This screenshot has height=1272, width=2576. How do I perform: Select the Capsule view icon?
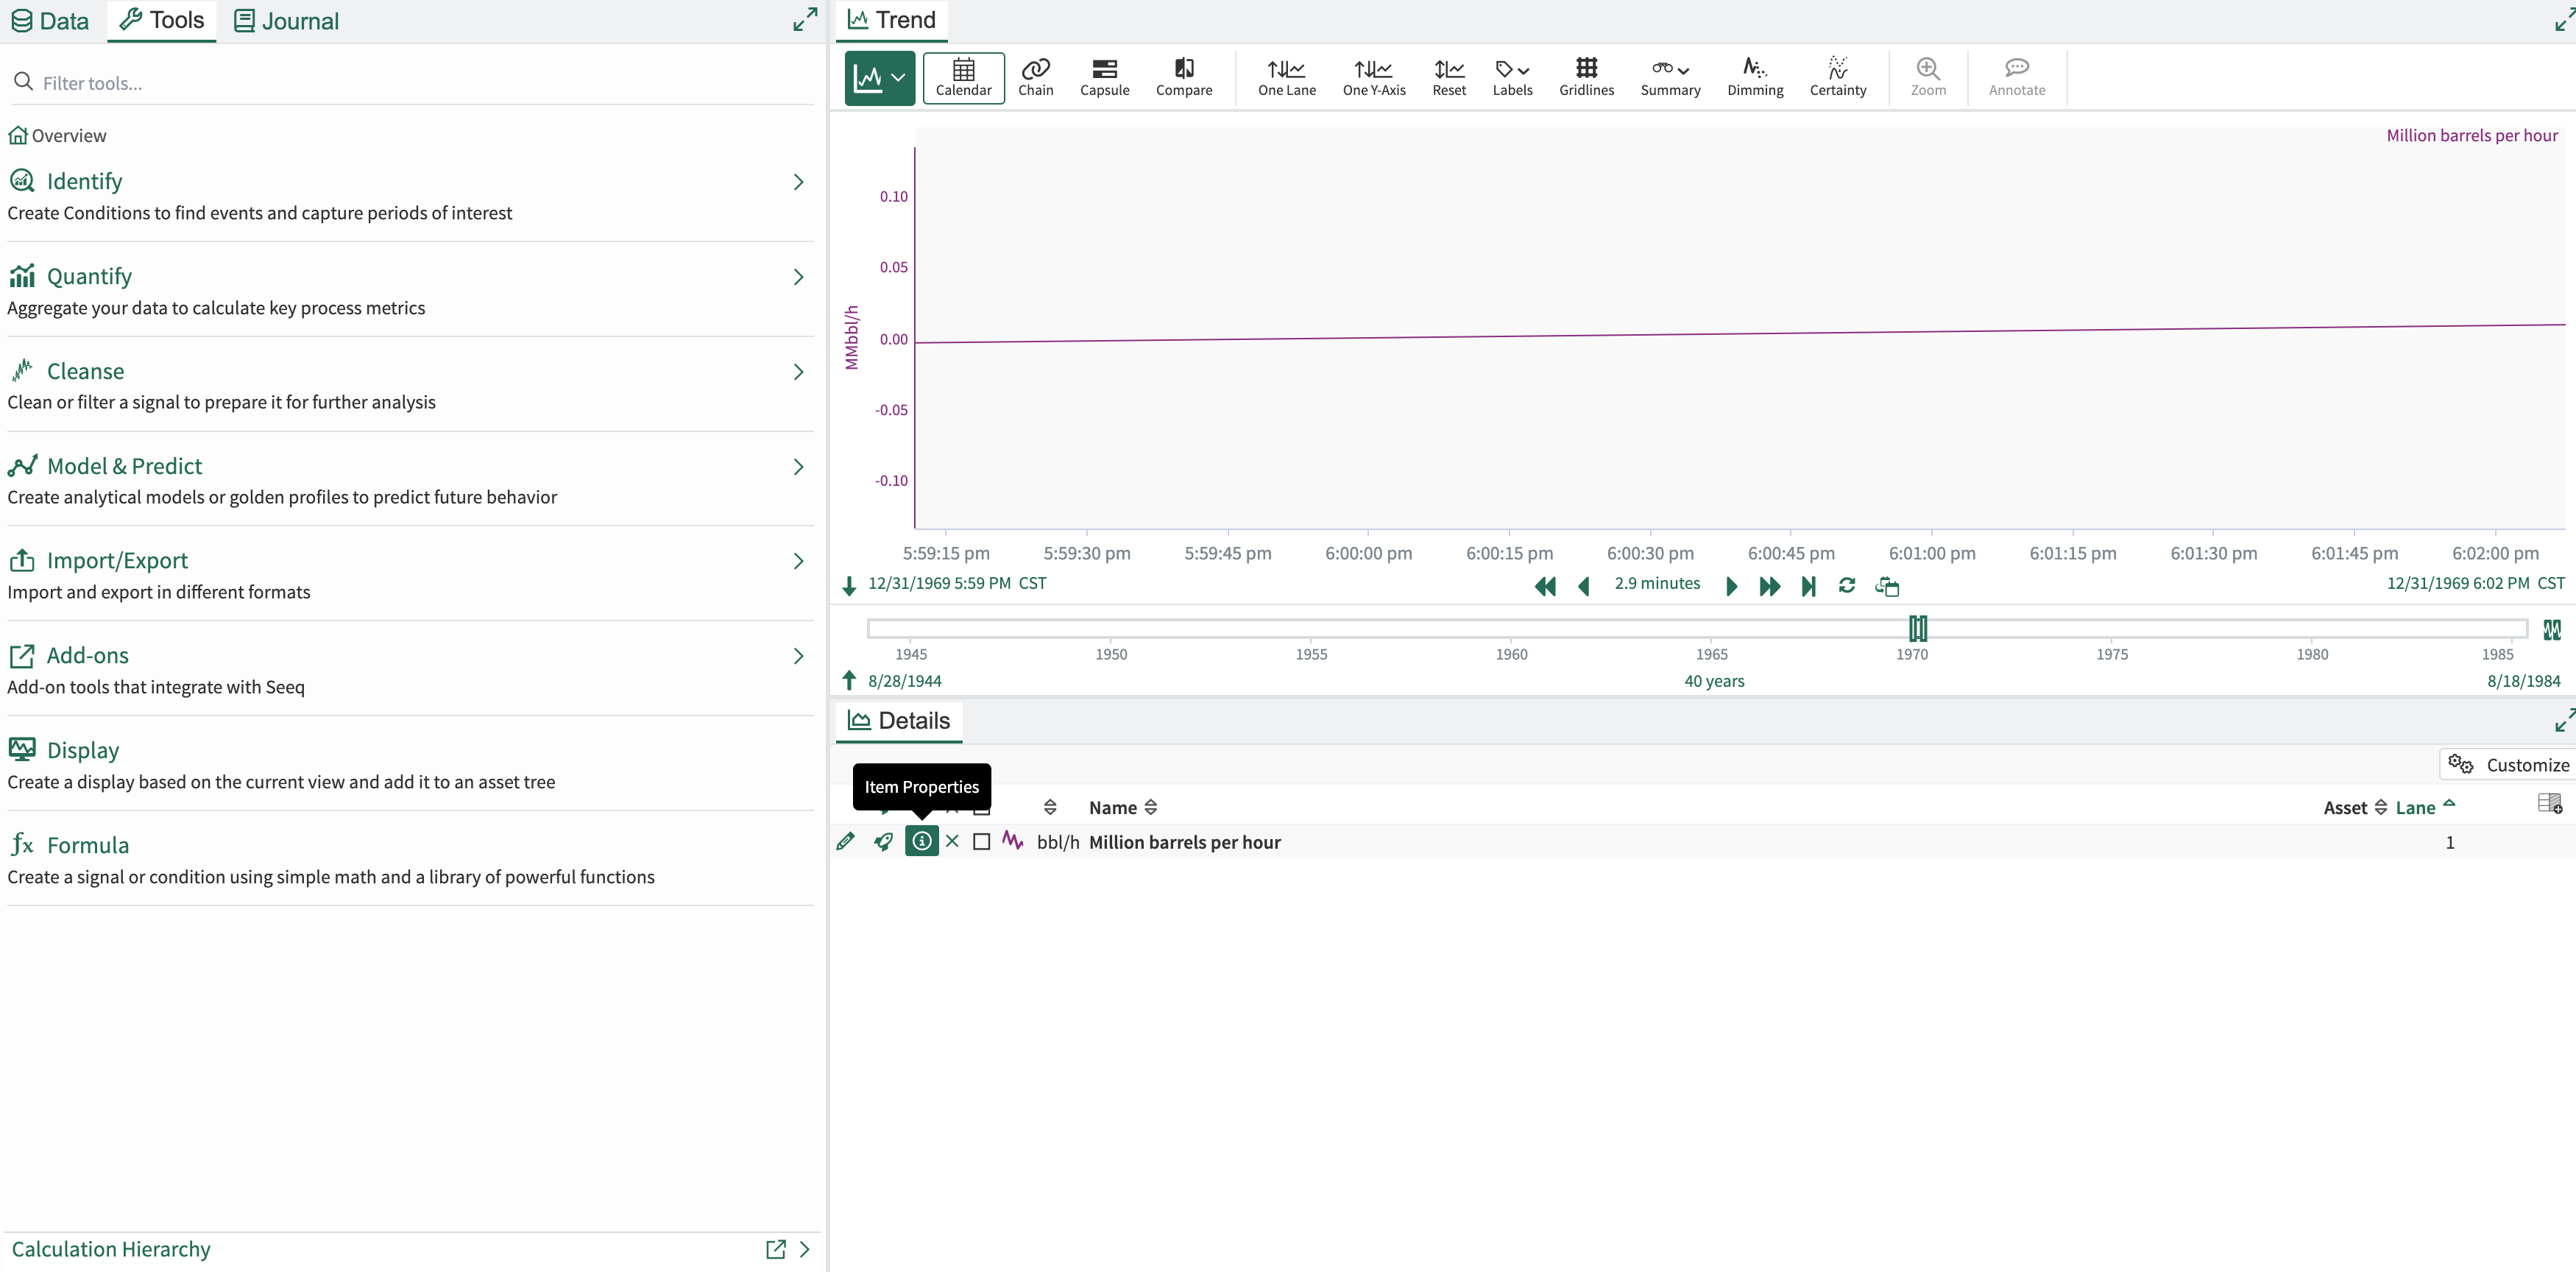coord(1104,76)
